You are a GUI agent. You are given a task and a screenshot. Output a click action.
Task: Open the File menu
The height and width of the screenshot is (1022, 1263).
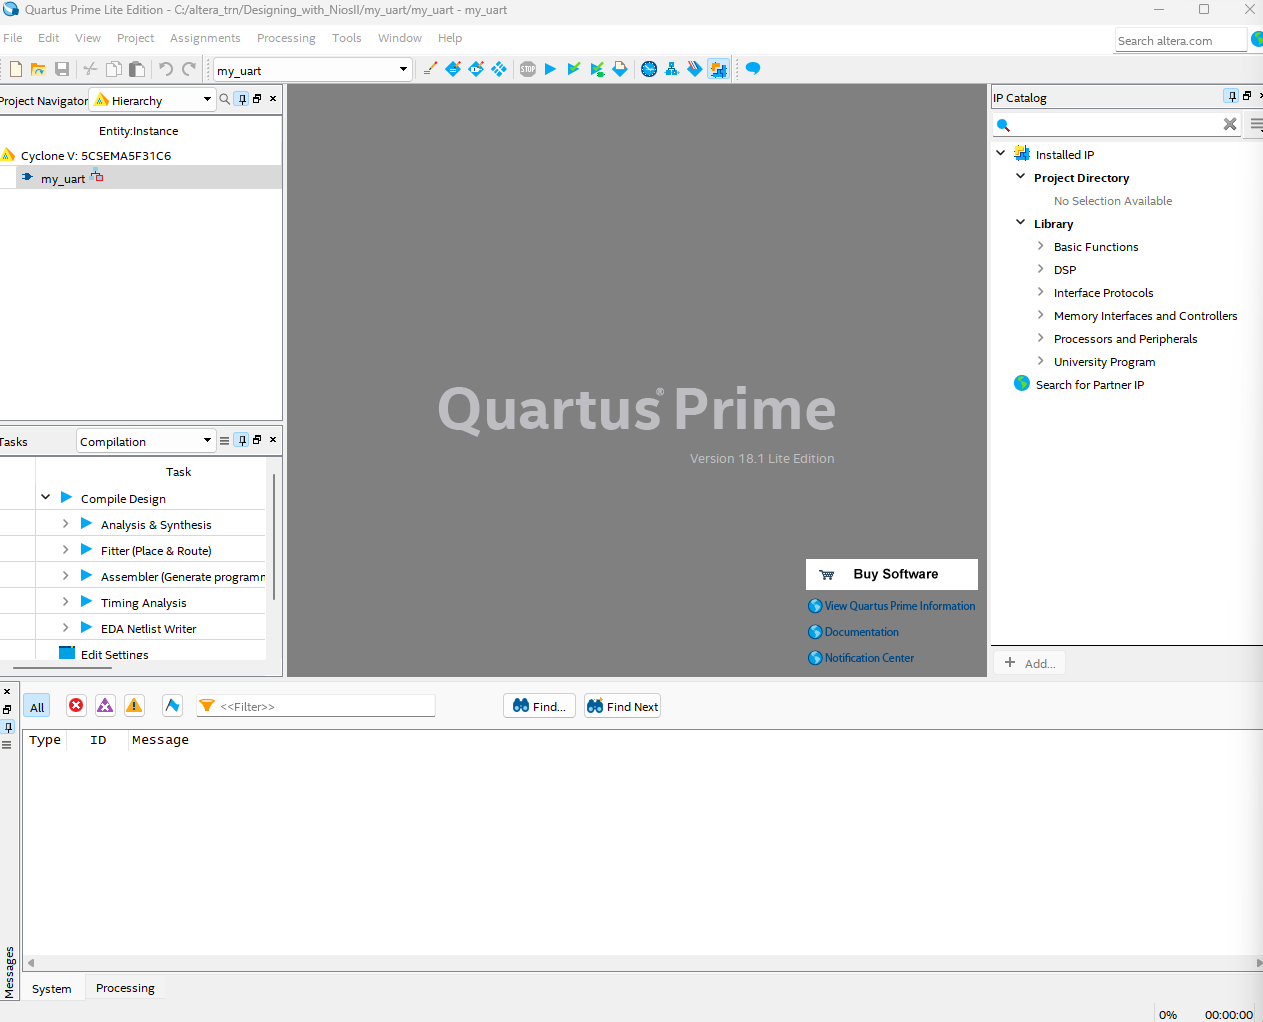pyautogui.click(x=13, y=38)
